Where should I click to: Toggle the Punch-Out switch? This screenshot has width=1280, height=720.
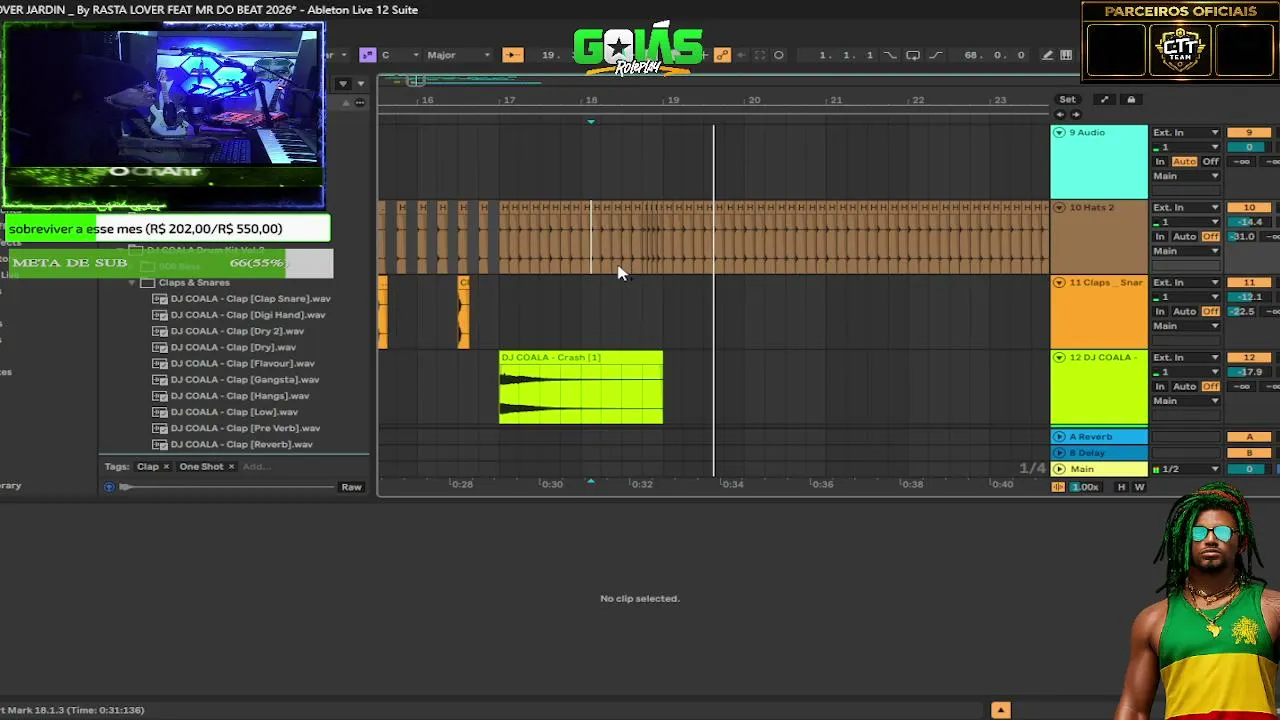click(936, 55)
